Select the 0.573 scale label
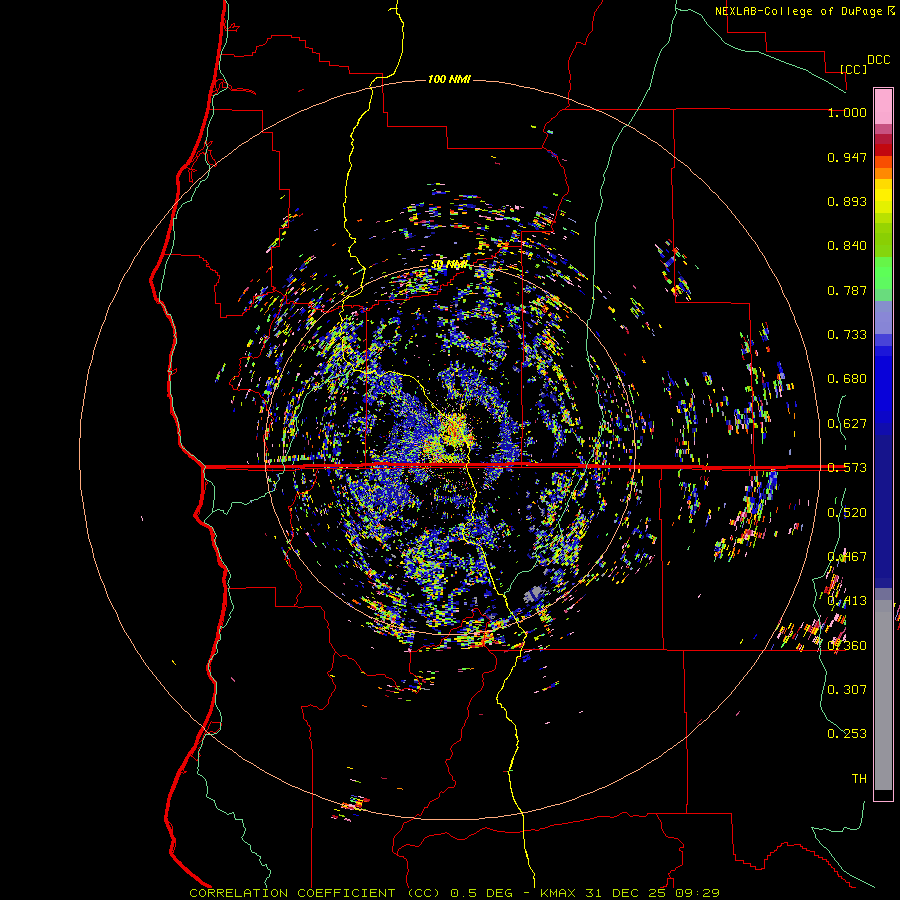900x900 pixels. pyautogui.click(x=847, y=468)
